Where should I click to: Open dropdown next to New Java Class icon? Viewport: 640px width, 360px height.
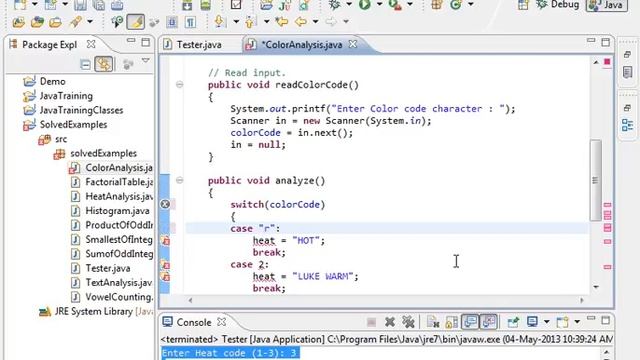coord(471,4)
